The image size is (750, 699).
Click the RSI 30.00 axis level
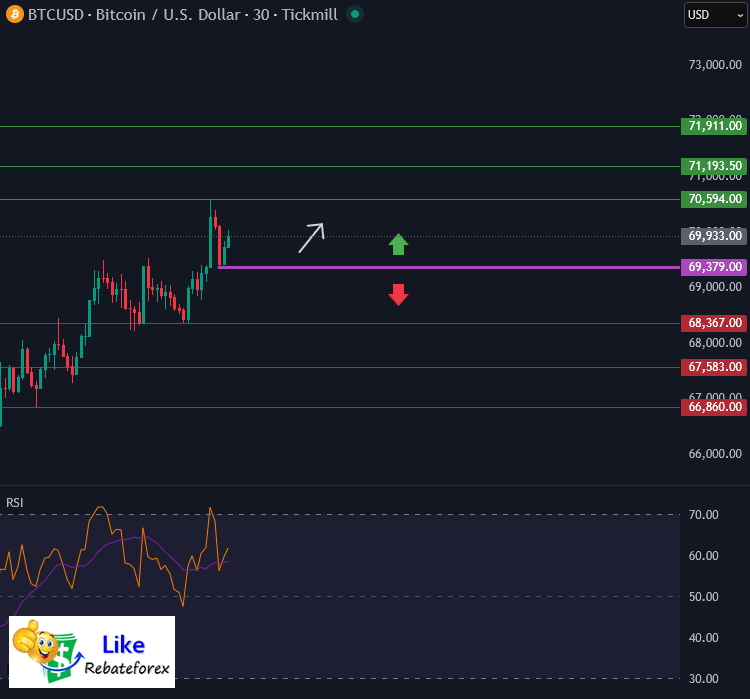tap(704, 678)
